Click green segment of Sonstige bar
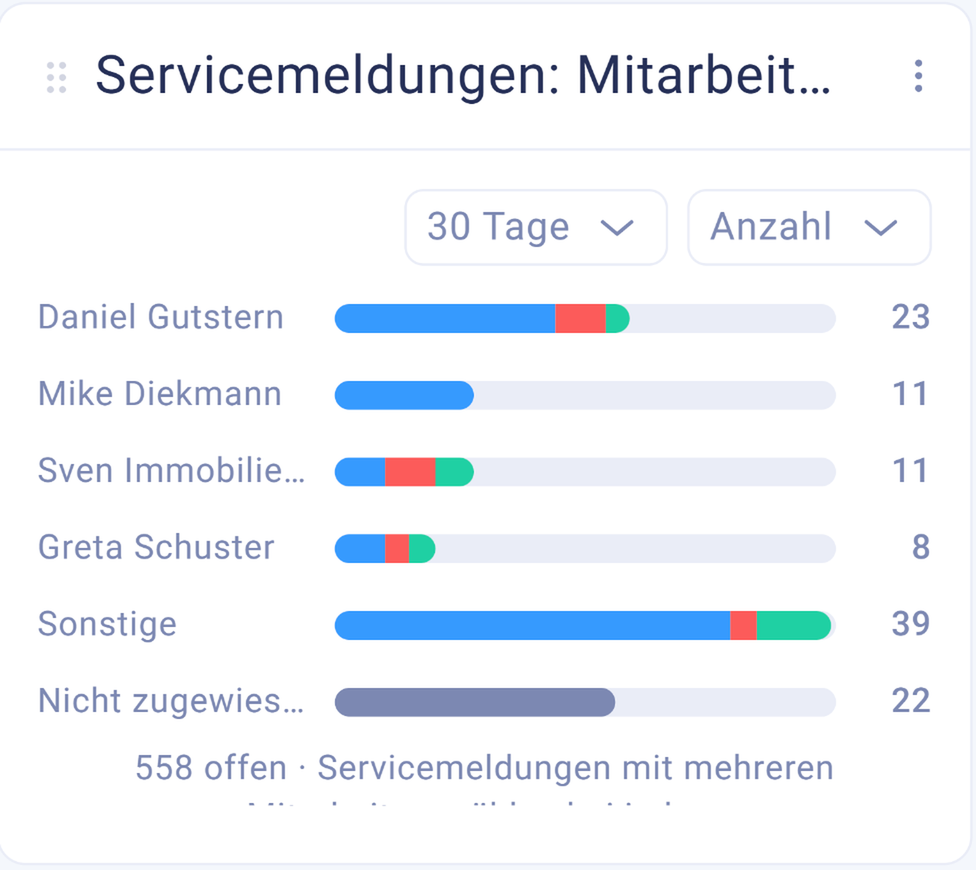This screenshot has width=976, height=870. (794, 625)
